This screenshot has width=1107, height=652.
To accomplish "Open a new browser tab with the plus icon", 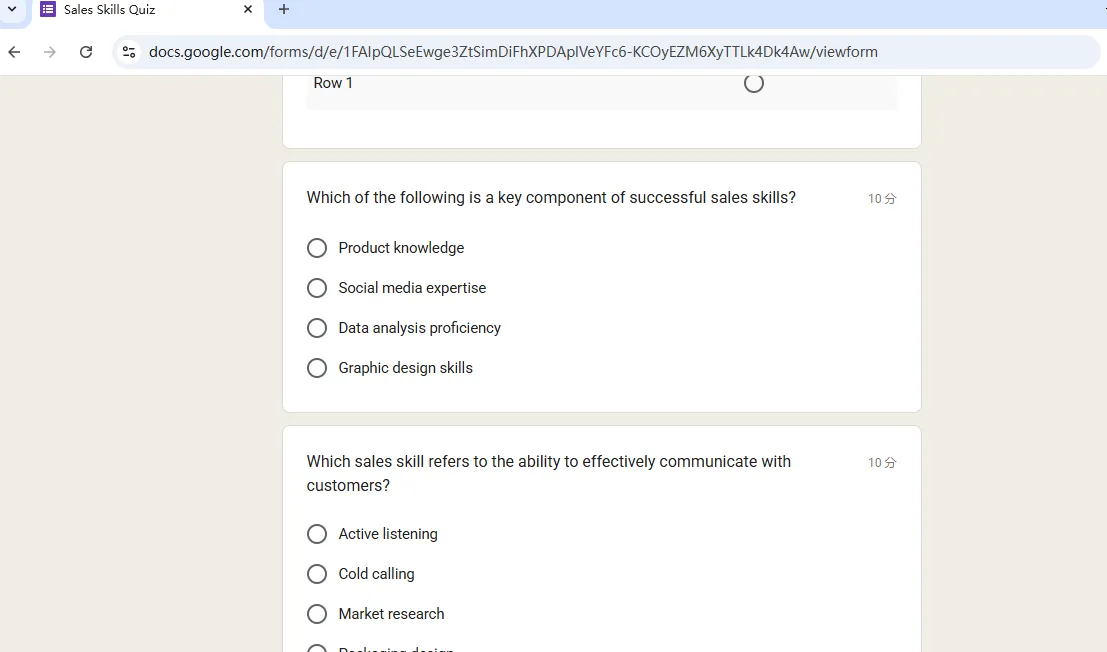I will point(284,9).
